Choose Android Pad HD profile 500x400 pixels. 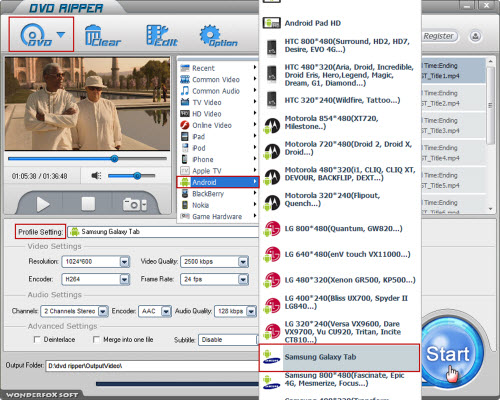tap(339, 23)
